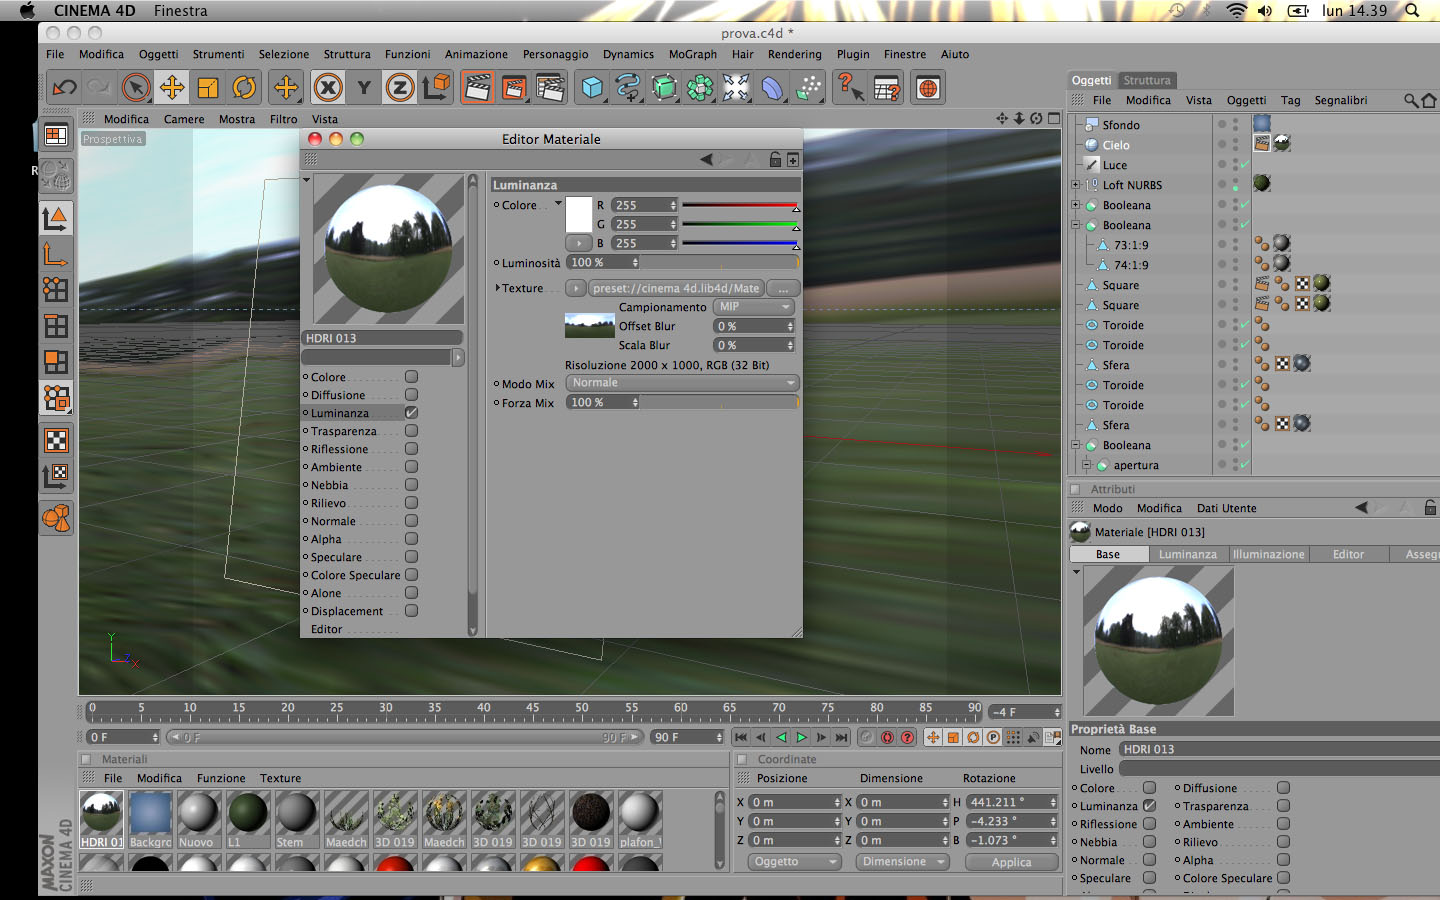Click the Add Cube primitive icon
This screenshot has width=1440, height=900.
[593, 88]
